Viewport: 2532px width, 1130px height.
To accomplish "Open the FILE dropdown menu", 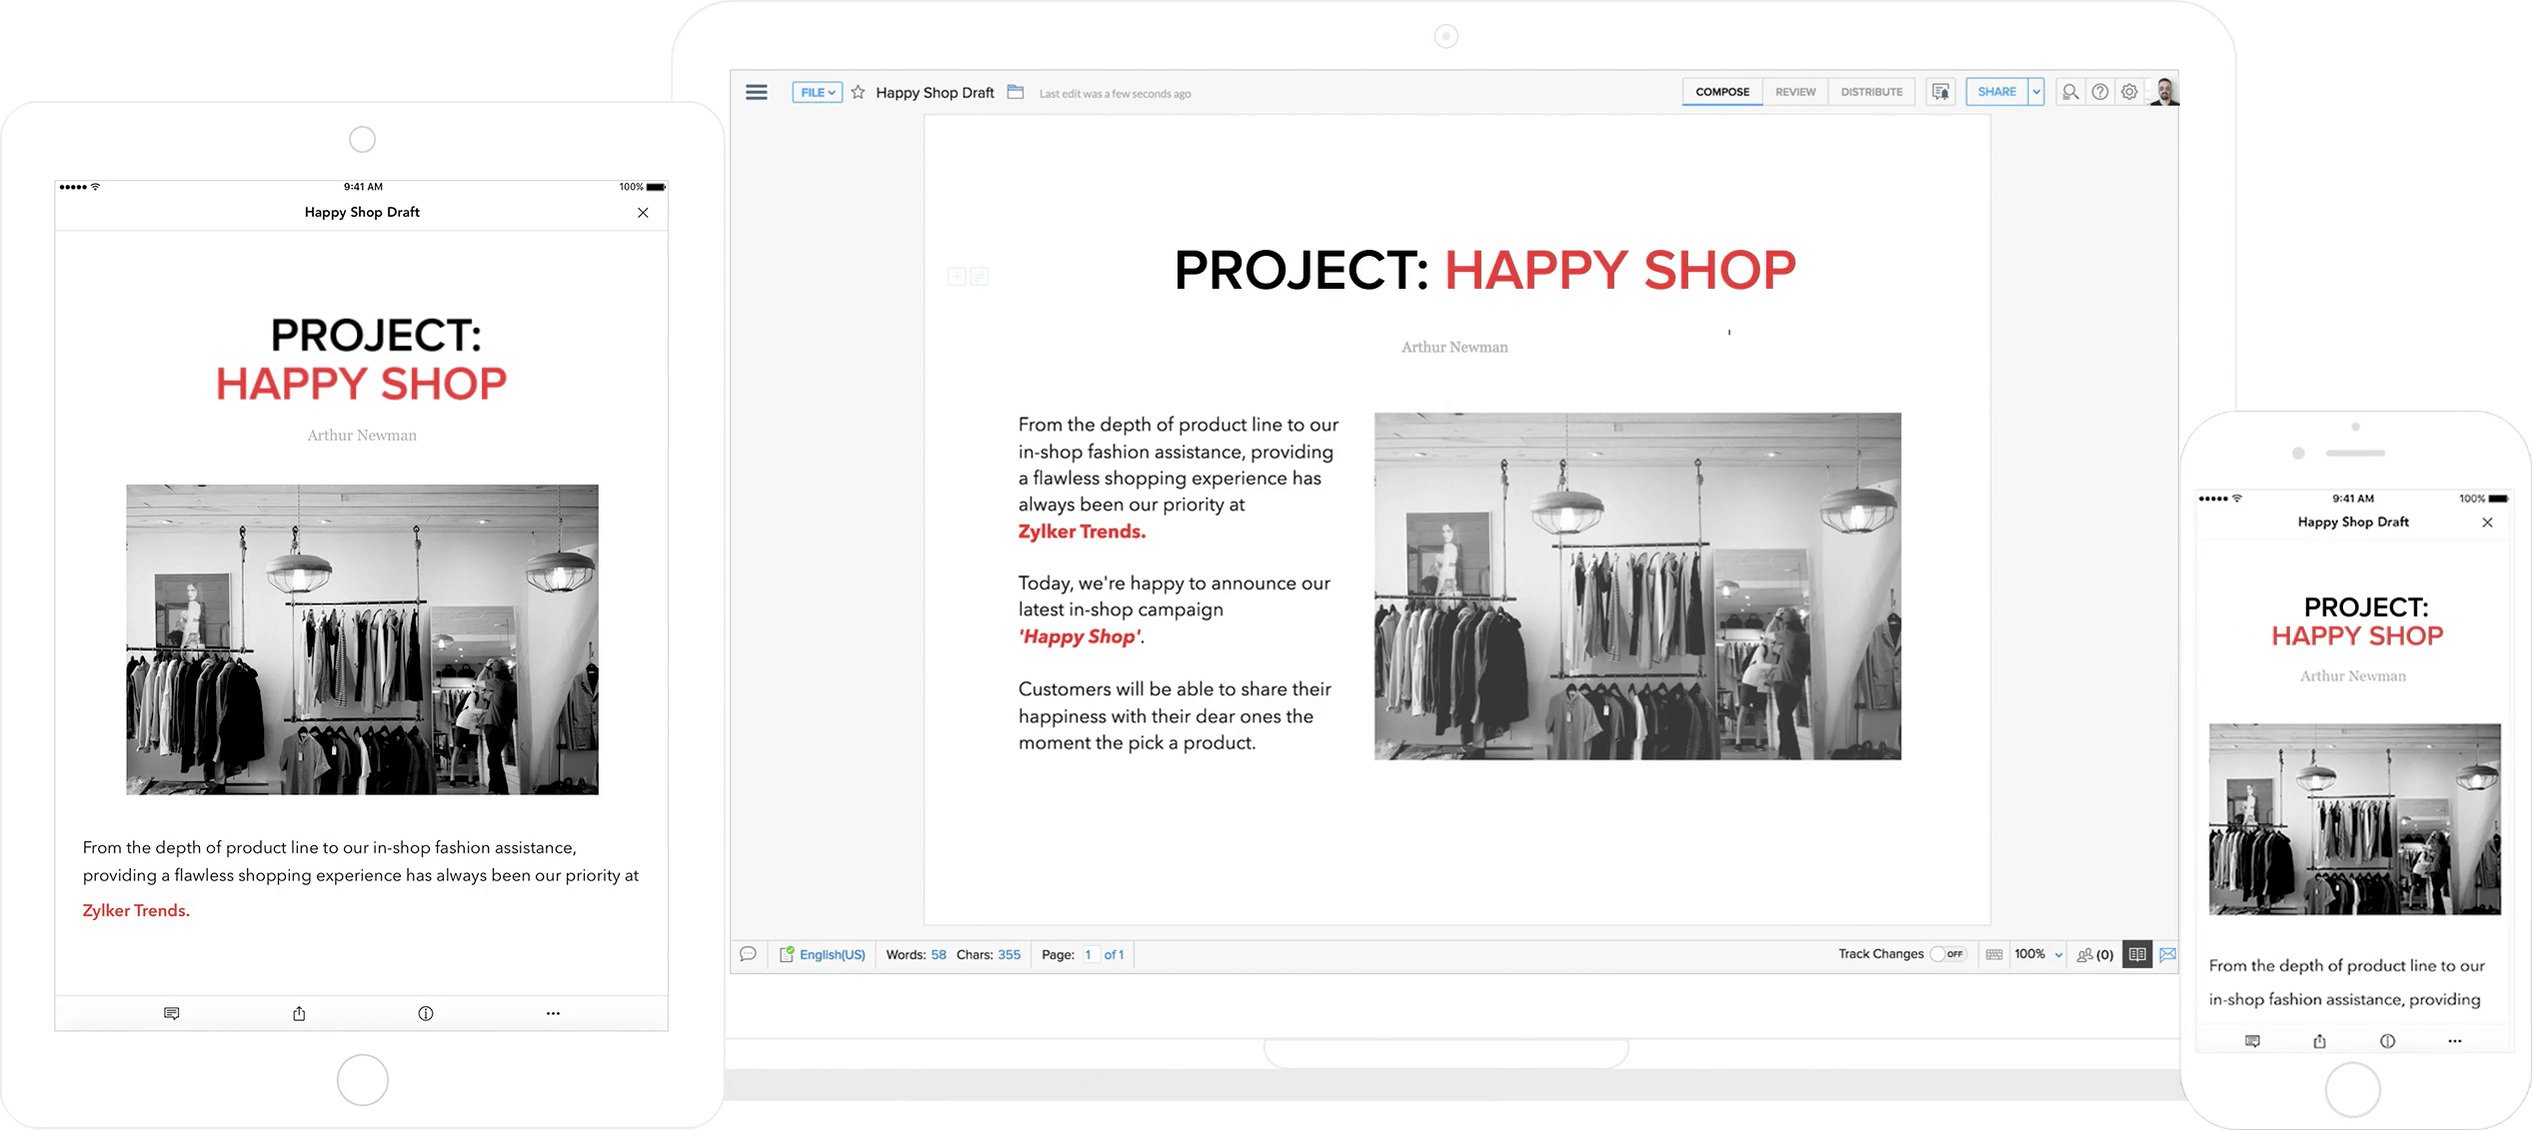I will (814, 92).
